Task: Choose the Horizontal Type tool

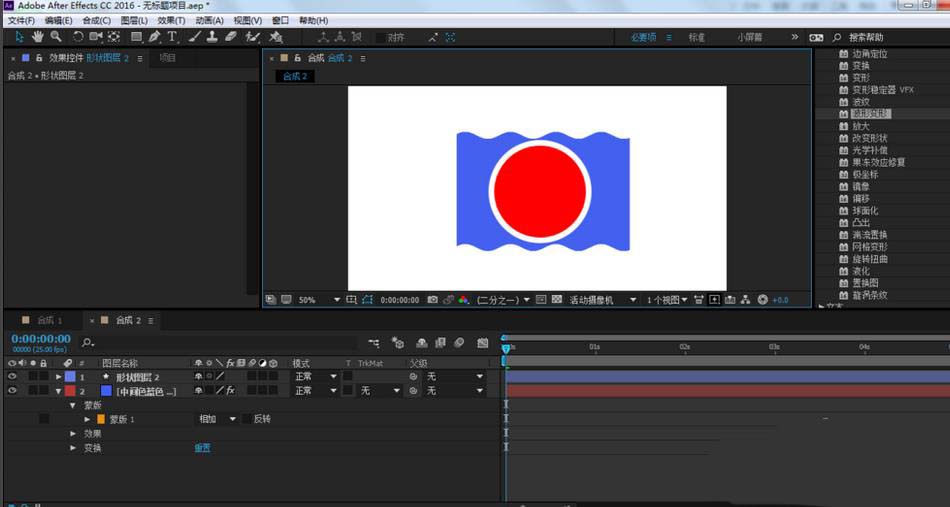Action: pos(172,37)
